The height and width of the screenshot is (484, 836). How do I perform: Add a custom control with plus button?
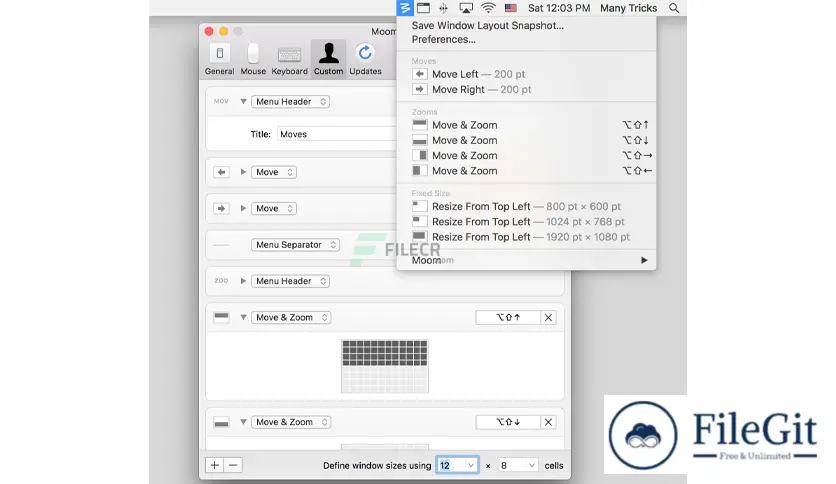pos(214,465)
